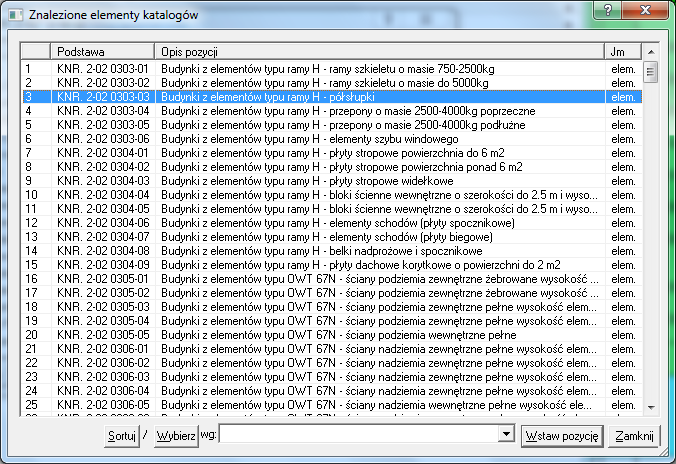This screenshot has height=464, width=676.
Task: Click the scrollbar up arrow
Action: click(650, 51)
